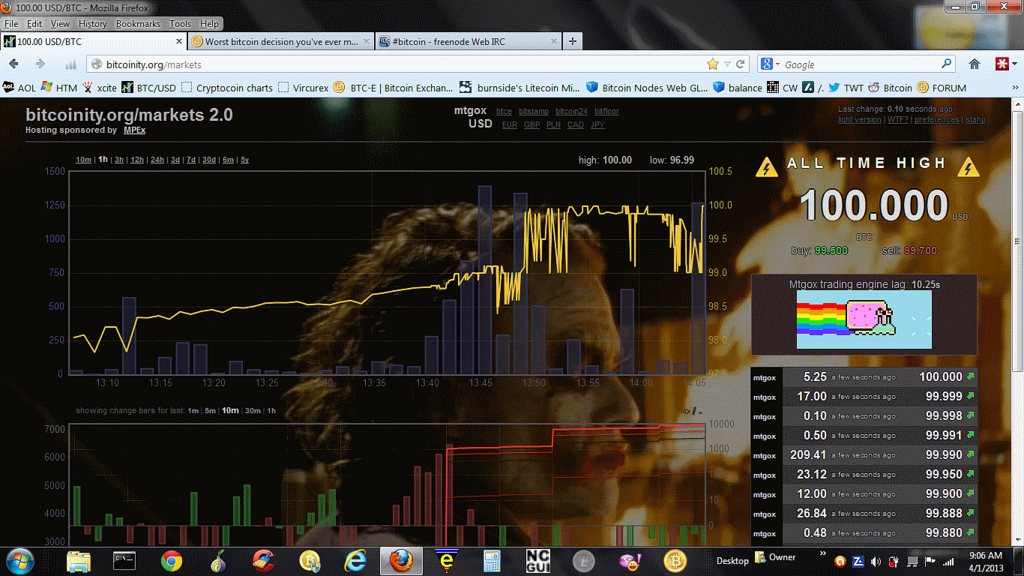The height and width of the screenshot is (576, 1024).
Task: Click the 209.41 trade row
Action: (x=864, y=455)
